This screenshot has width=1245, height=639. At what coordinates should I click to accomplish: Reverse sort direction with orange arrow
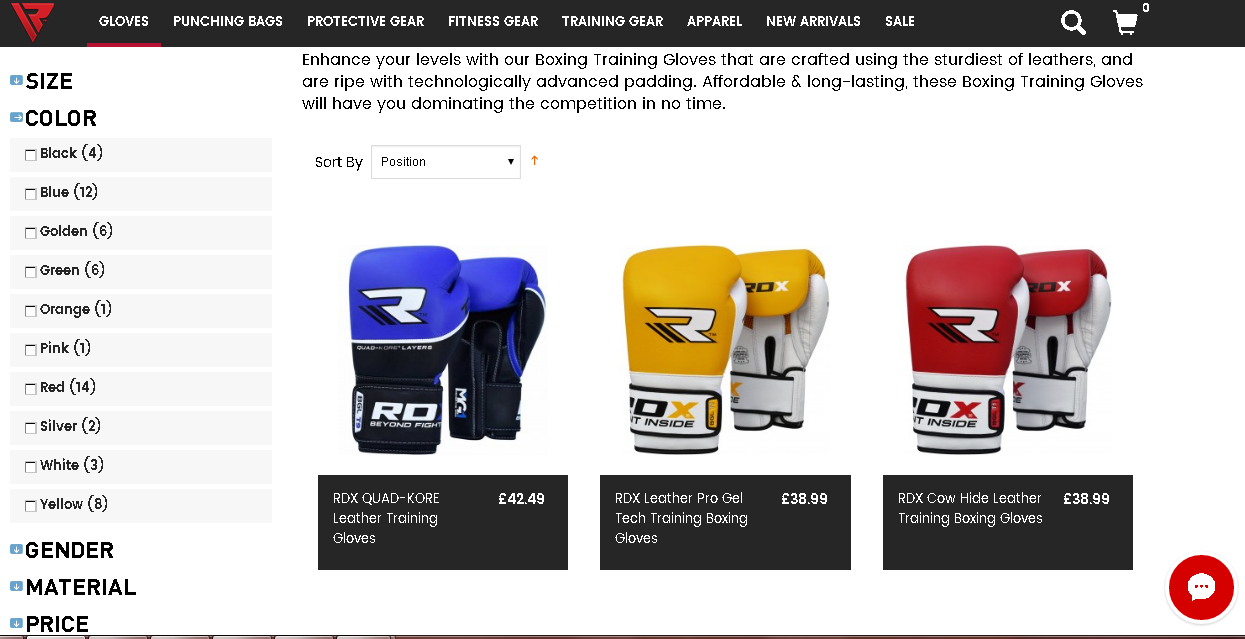(535, 160)
